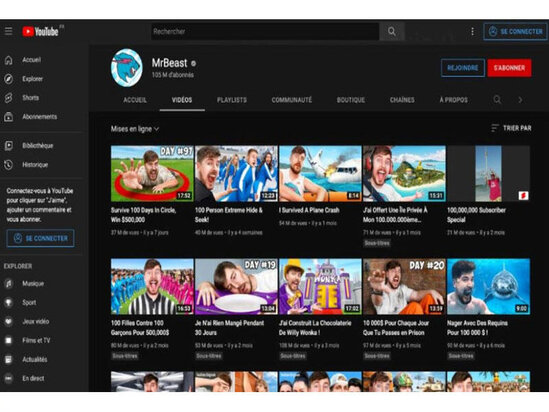The image size is (549, 412).
Task: Open the Trier par sort menu
Action: coord(511,128)
